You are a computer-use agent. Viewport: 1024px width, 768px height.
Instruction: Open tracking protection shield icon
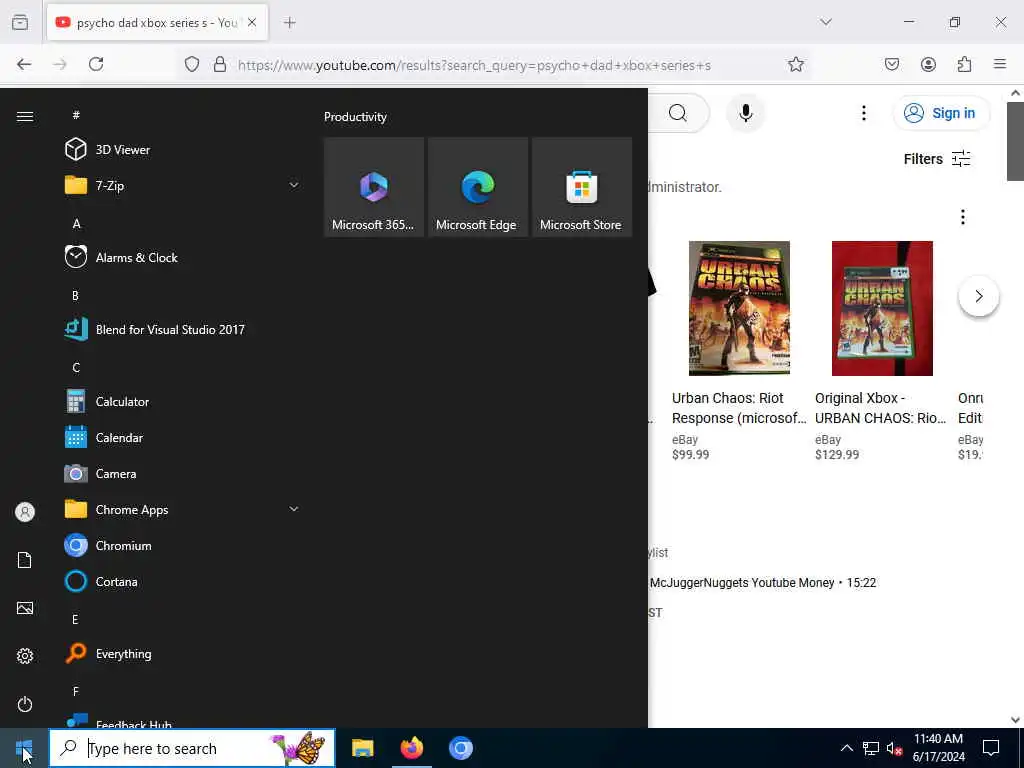click(x=191, y=64)
